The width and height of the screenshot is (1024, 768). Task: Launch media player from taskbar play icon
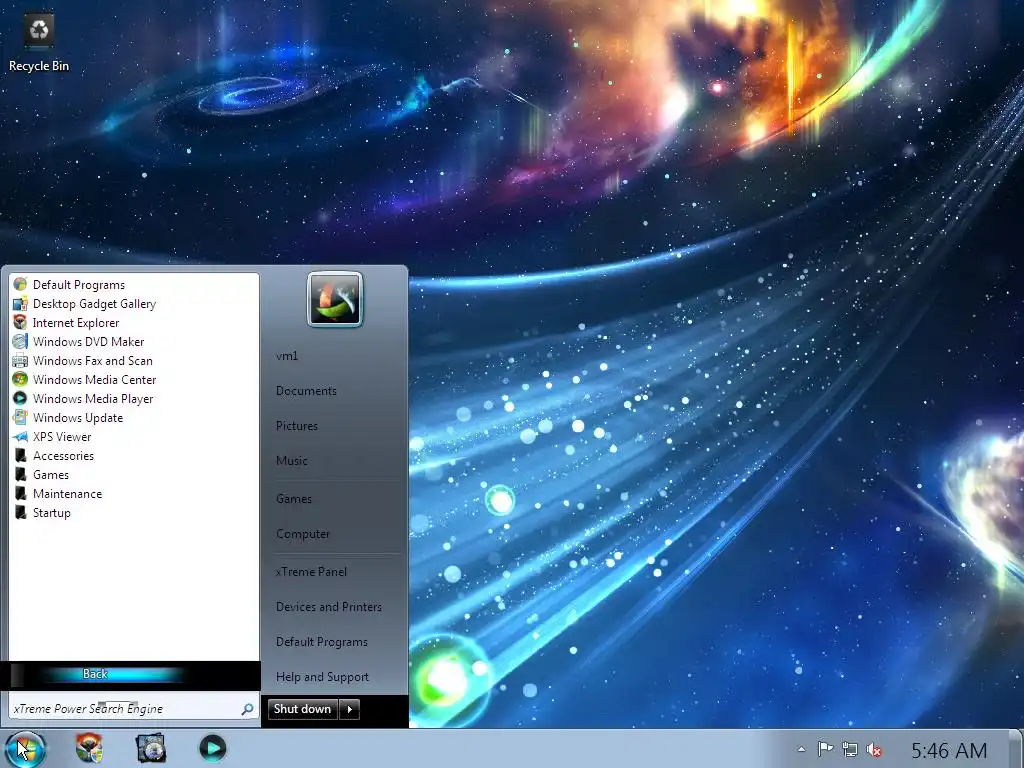click(x=212, y=748)
